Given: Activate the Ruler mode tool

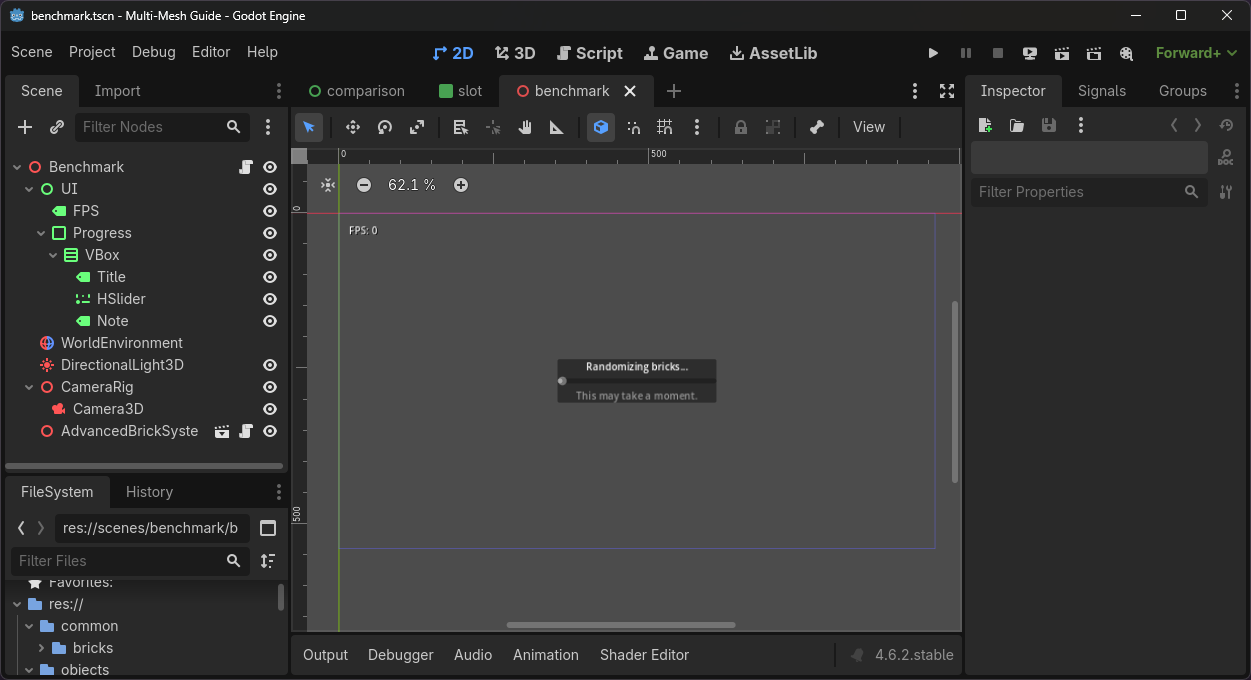Looking at the screenshot, I should [557, 127].
